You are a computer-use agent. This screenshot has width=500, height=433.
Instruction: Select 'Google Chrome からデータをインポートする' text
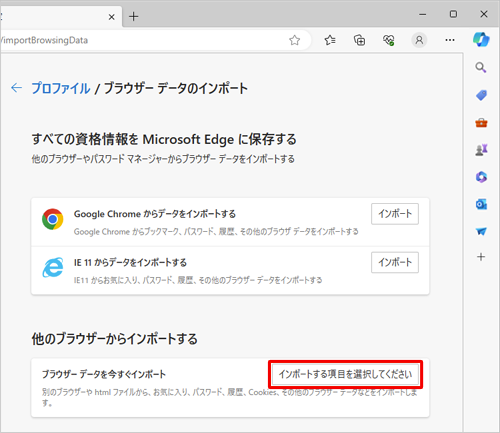click(155, 214)
